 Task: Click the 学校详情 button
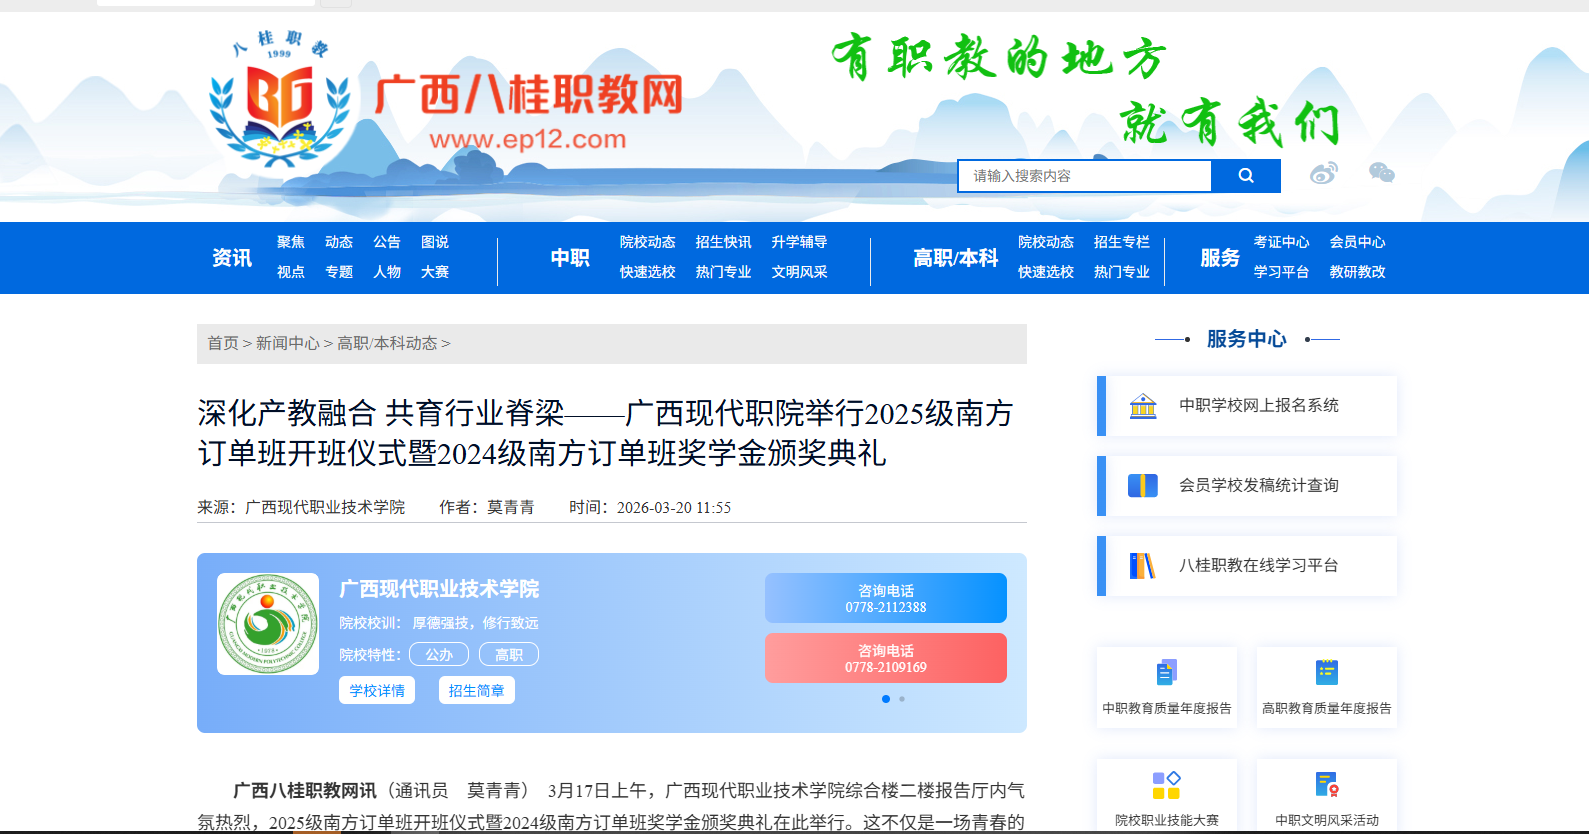click(377, 691)
